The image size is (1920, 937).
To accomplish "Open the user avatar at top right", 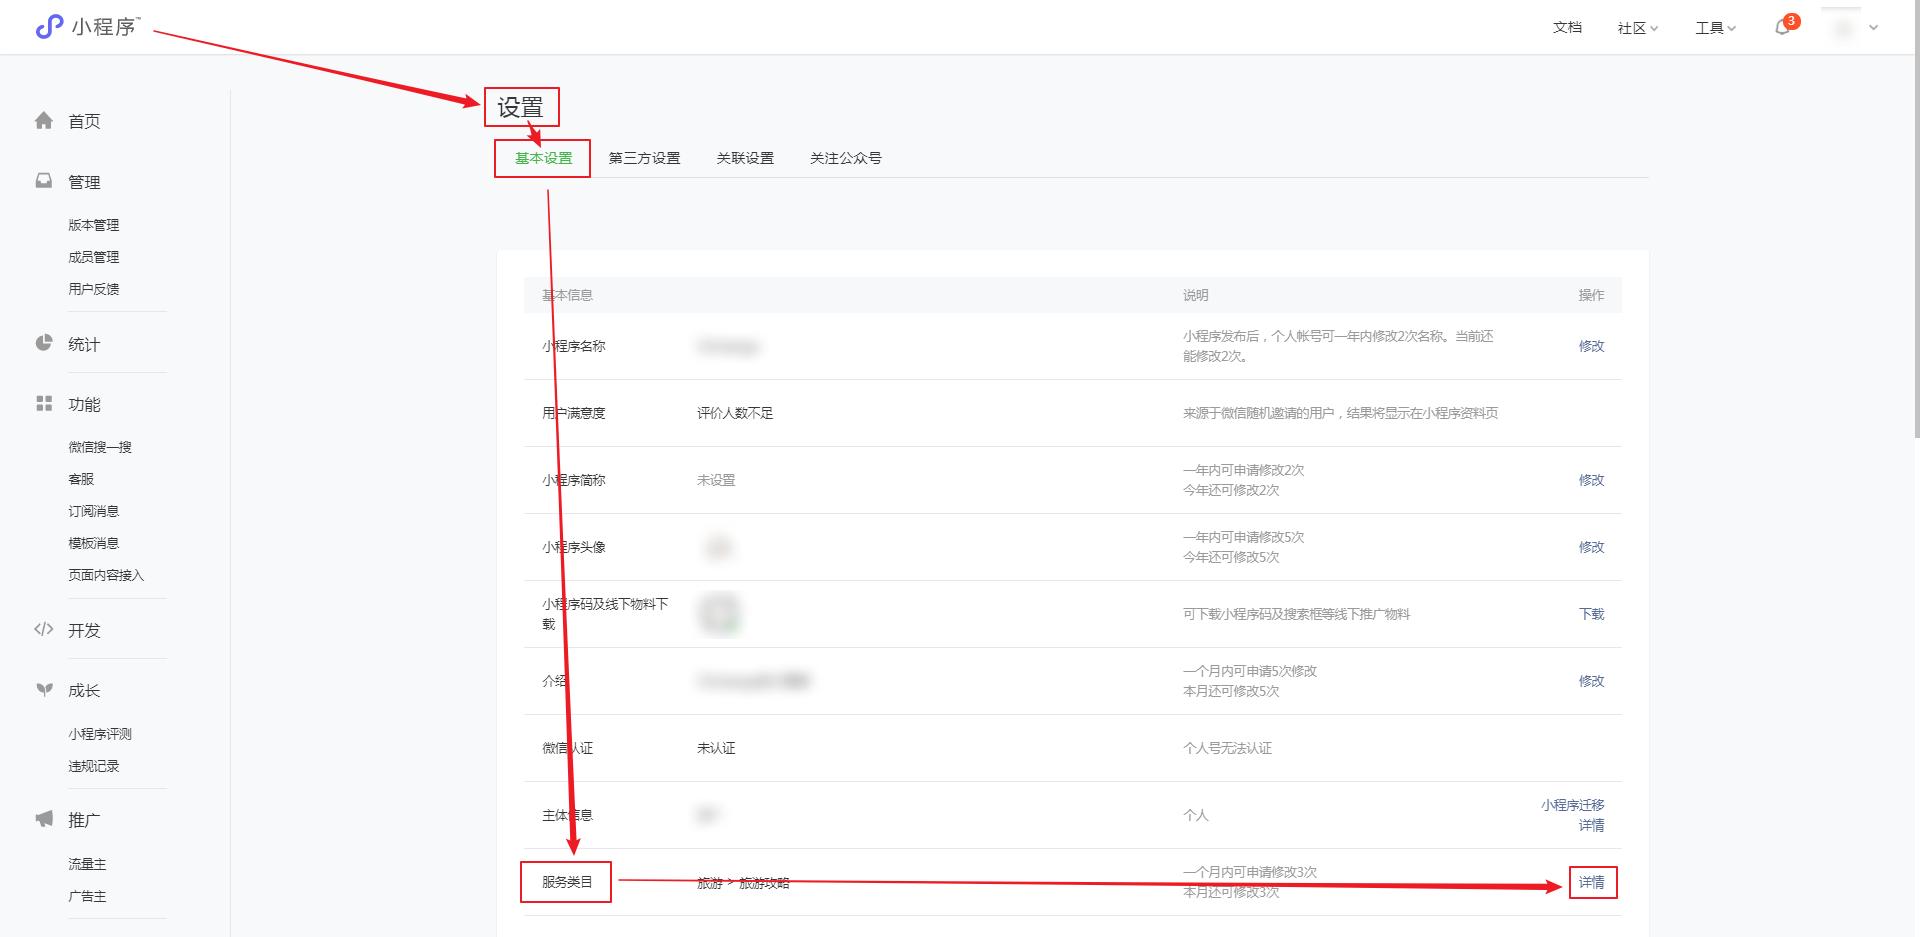I will pos(1844,28).
